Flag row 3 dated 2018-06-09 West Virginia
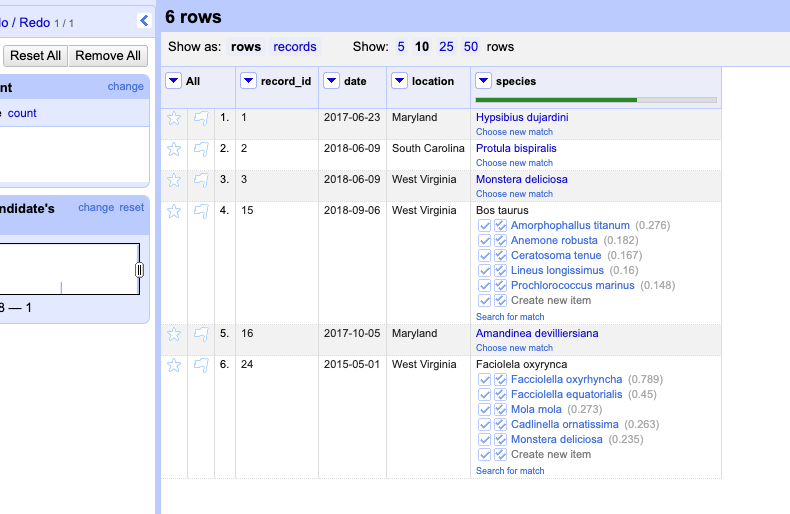 [201, 180]
